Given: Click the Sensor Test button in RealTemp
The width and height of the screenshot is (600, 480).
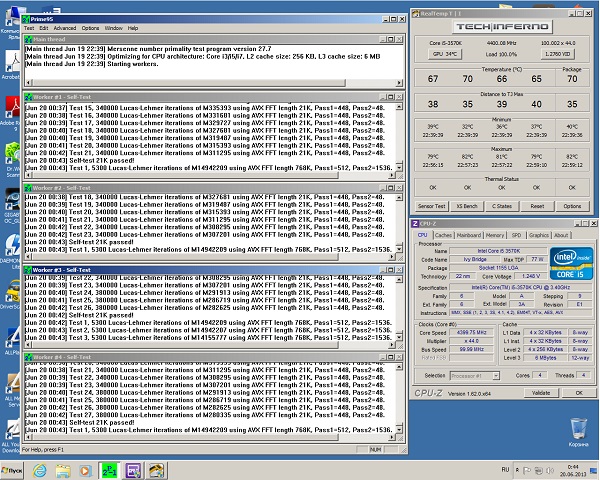Looking at the screenshot, I should (x=431, y=206).
